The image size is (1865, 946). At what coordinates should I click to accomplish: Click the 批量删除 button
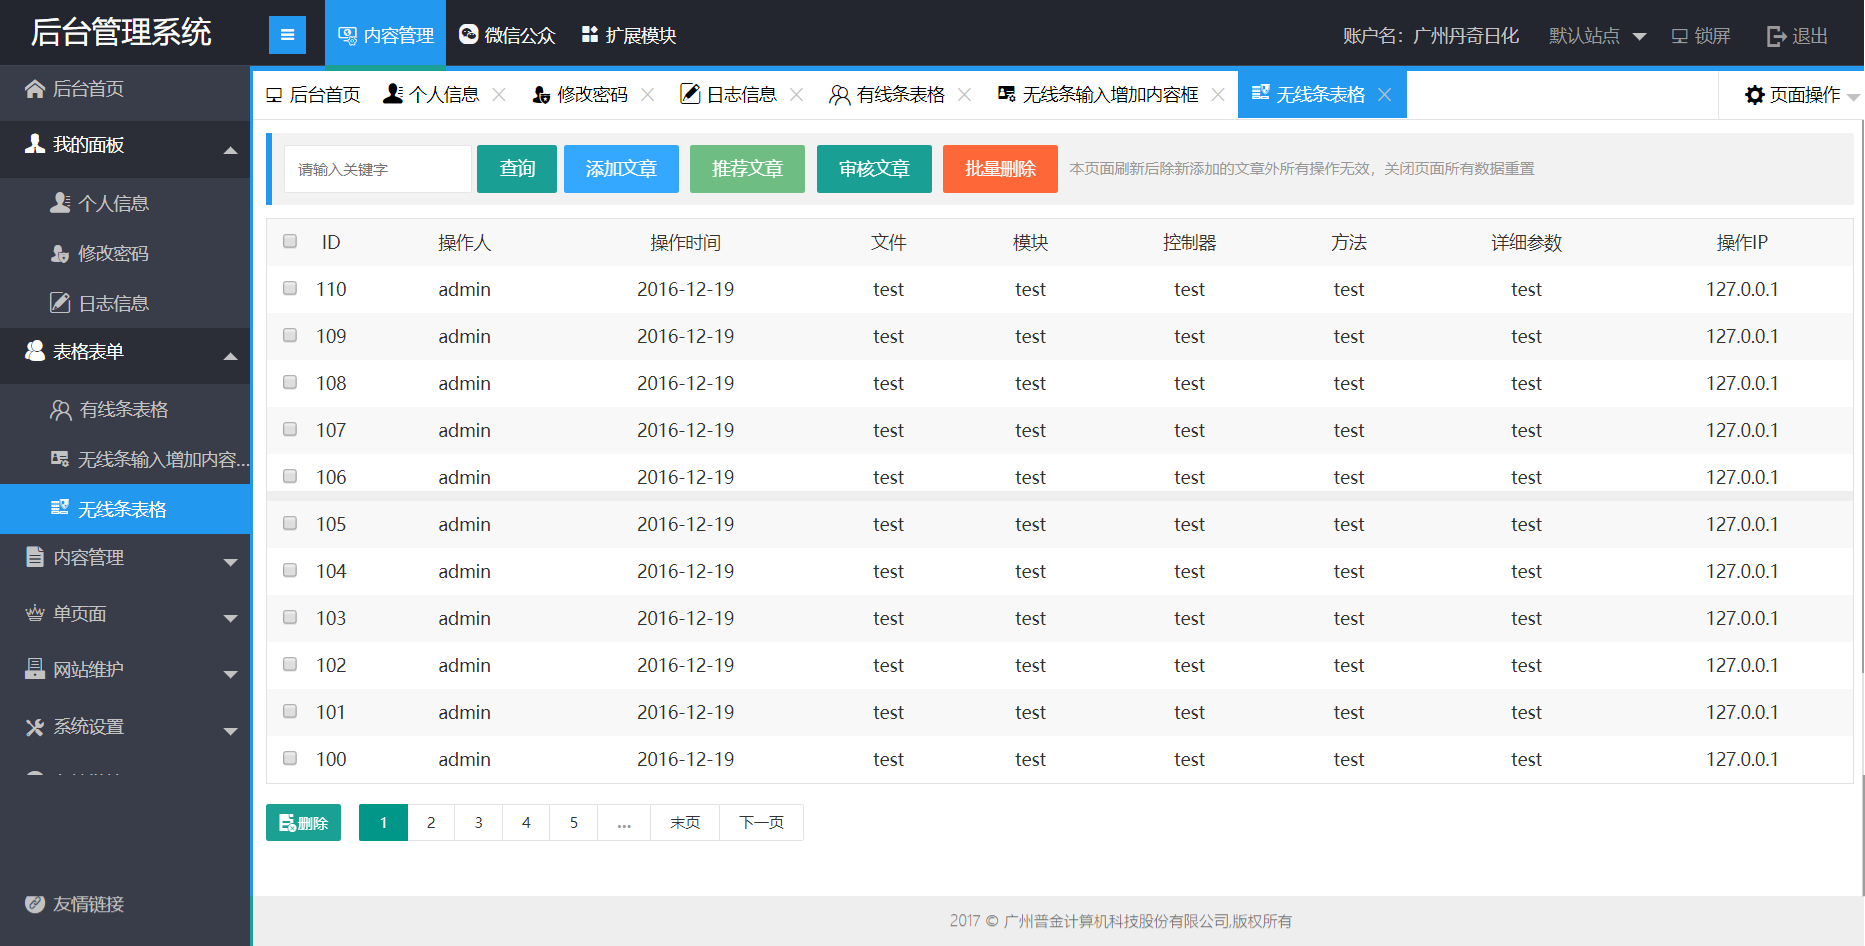tap(999, 168)
